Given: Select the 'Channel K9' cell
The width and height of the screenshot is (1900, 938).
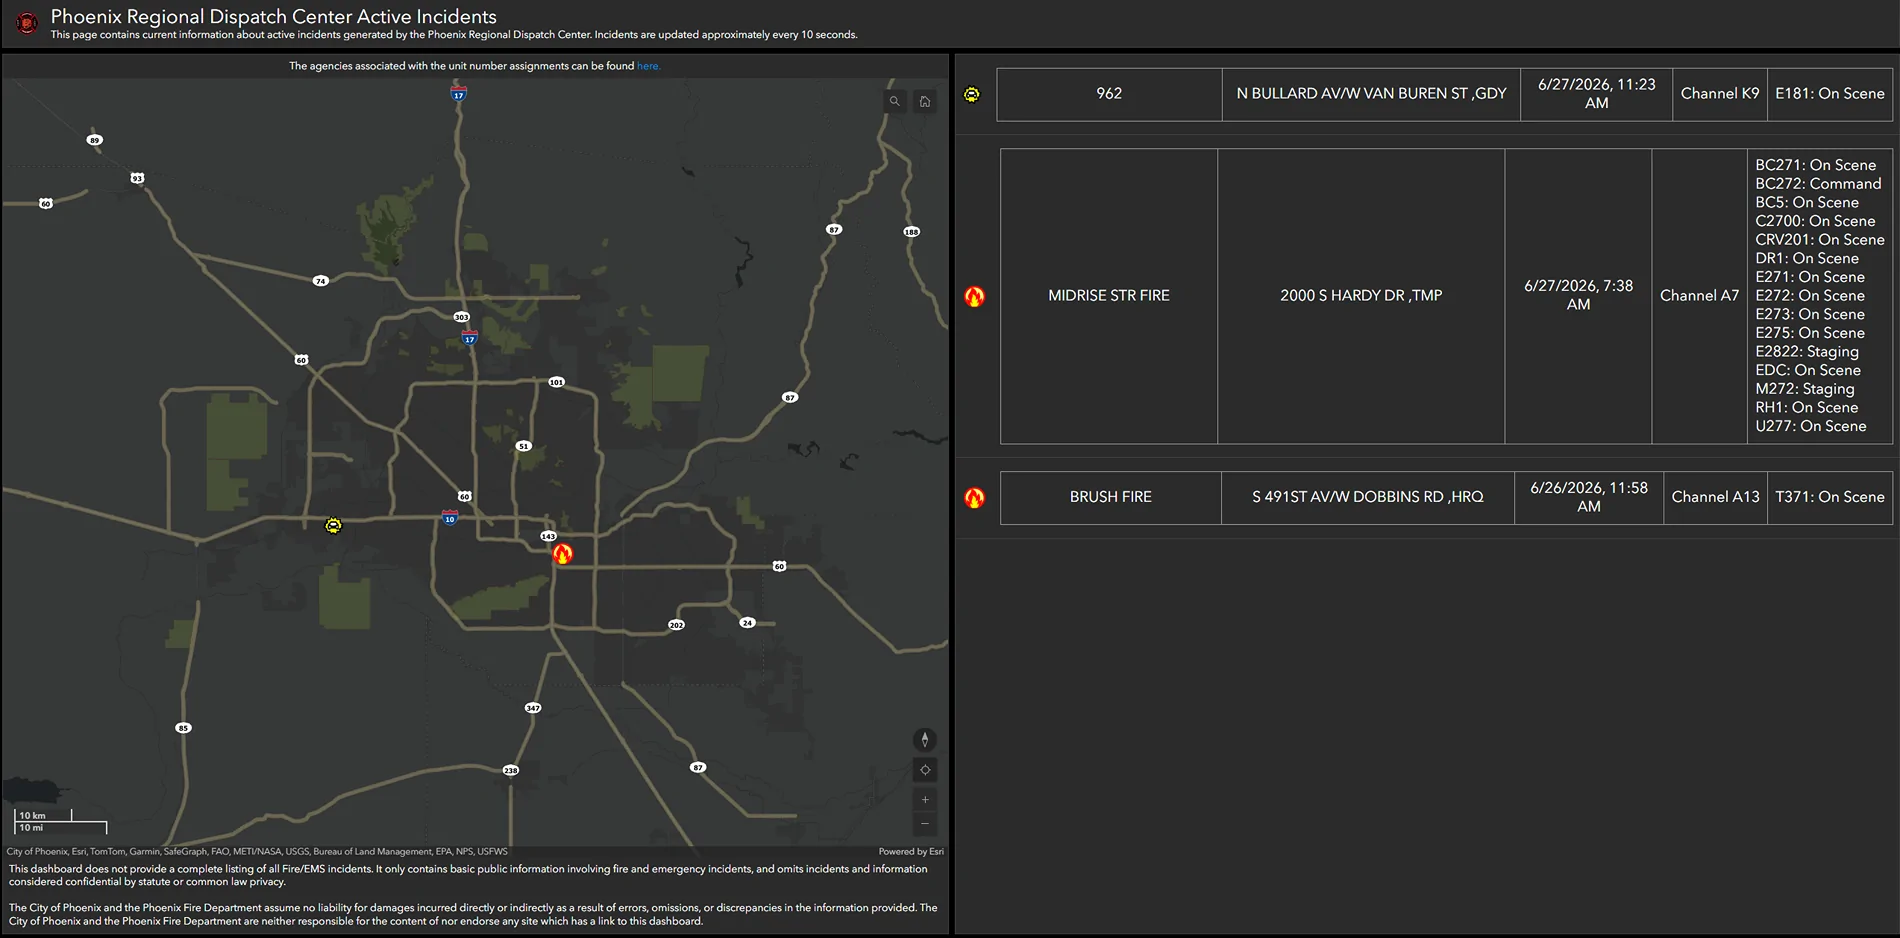Looking at the screenshot, I should (x=1720, y=94).
